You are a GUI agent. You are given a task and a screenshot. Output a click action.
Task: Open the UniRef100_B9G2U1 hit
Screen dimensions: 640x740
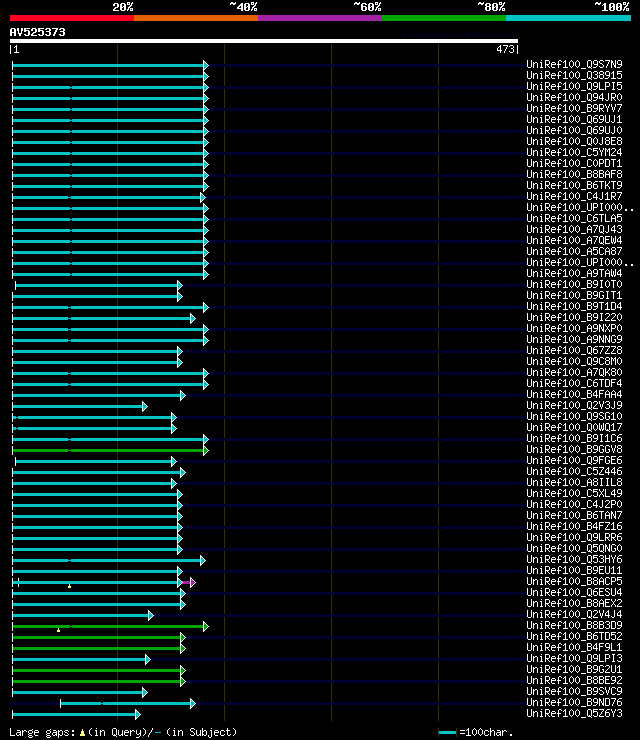[x=574, y=670]
